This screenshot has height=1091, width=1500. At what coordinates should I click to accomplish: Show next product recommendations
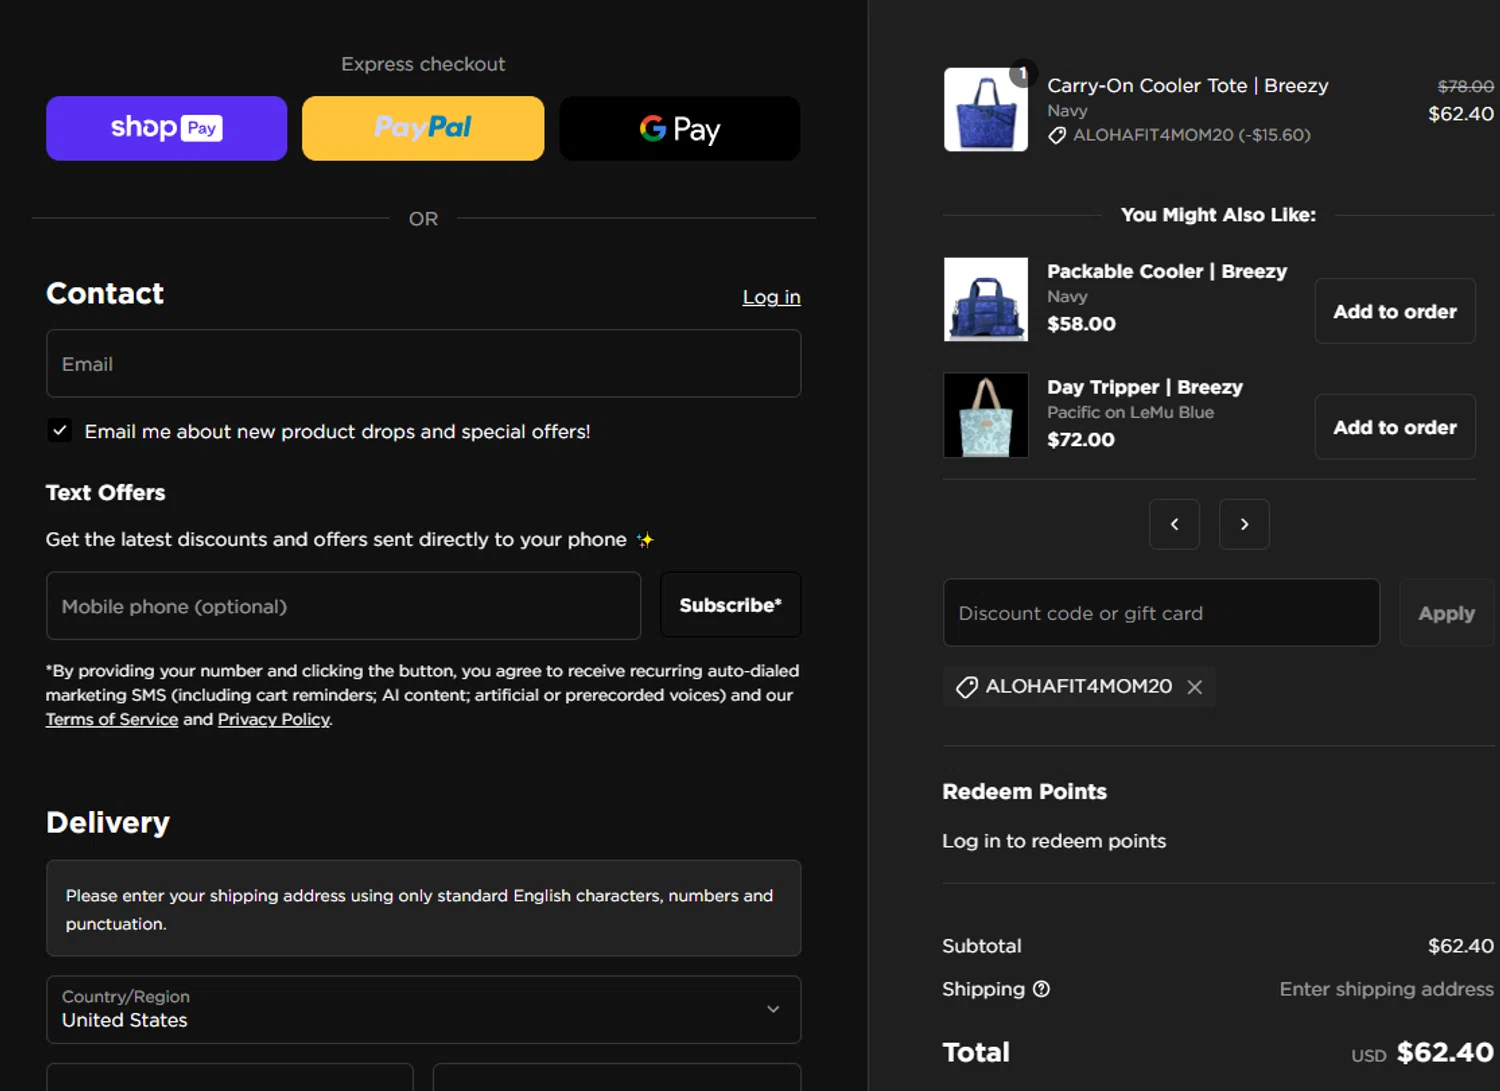(1244, 524)
